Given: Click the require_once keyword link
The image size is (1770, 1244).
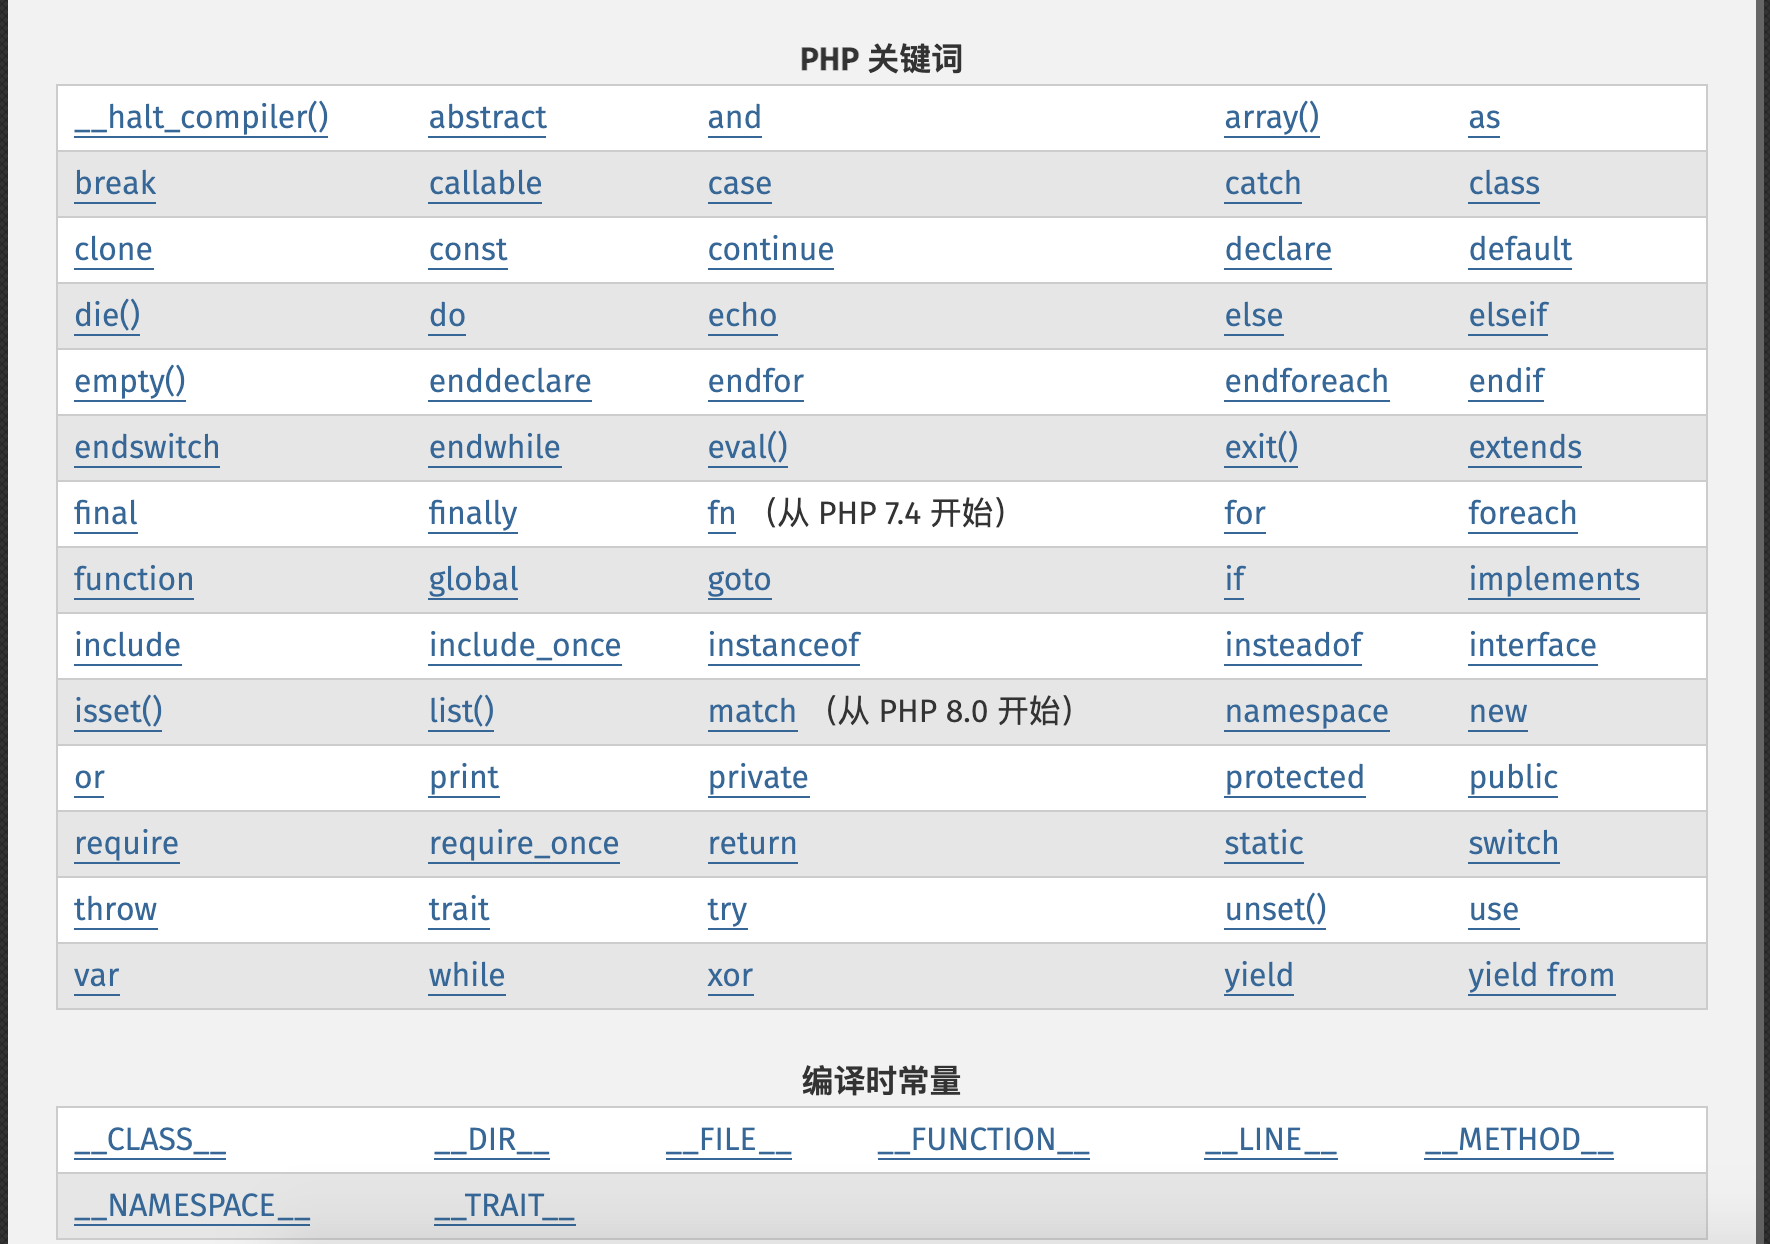Looking at the screenshot, I should coord(524,844).
